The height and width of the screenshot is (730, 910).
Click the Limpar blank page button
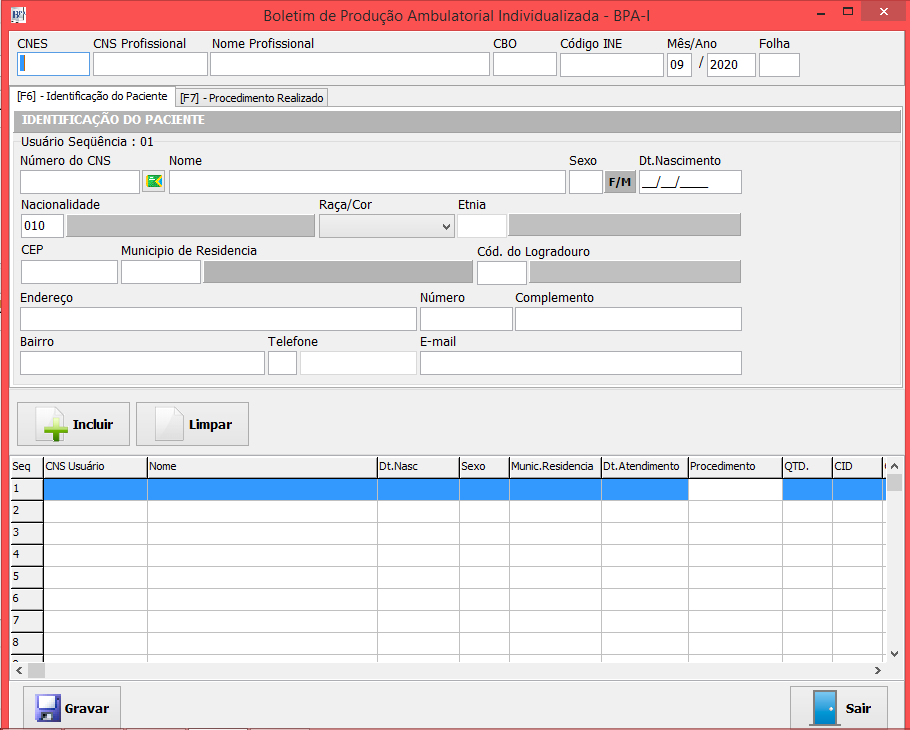[x=192, y=424]
